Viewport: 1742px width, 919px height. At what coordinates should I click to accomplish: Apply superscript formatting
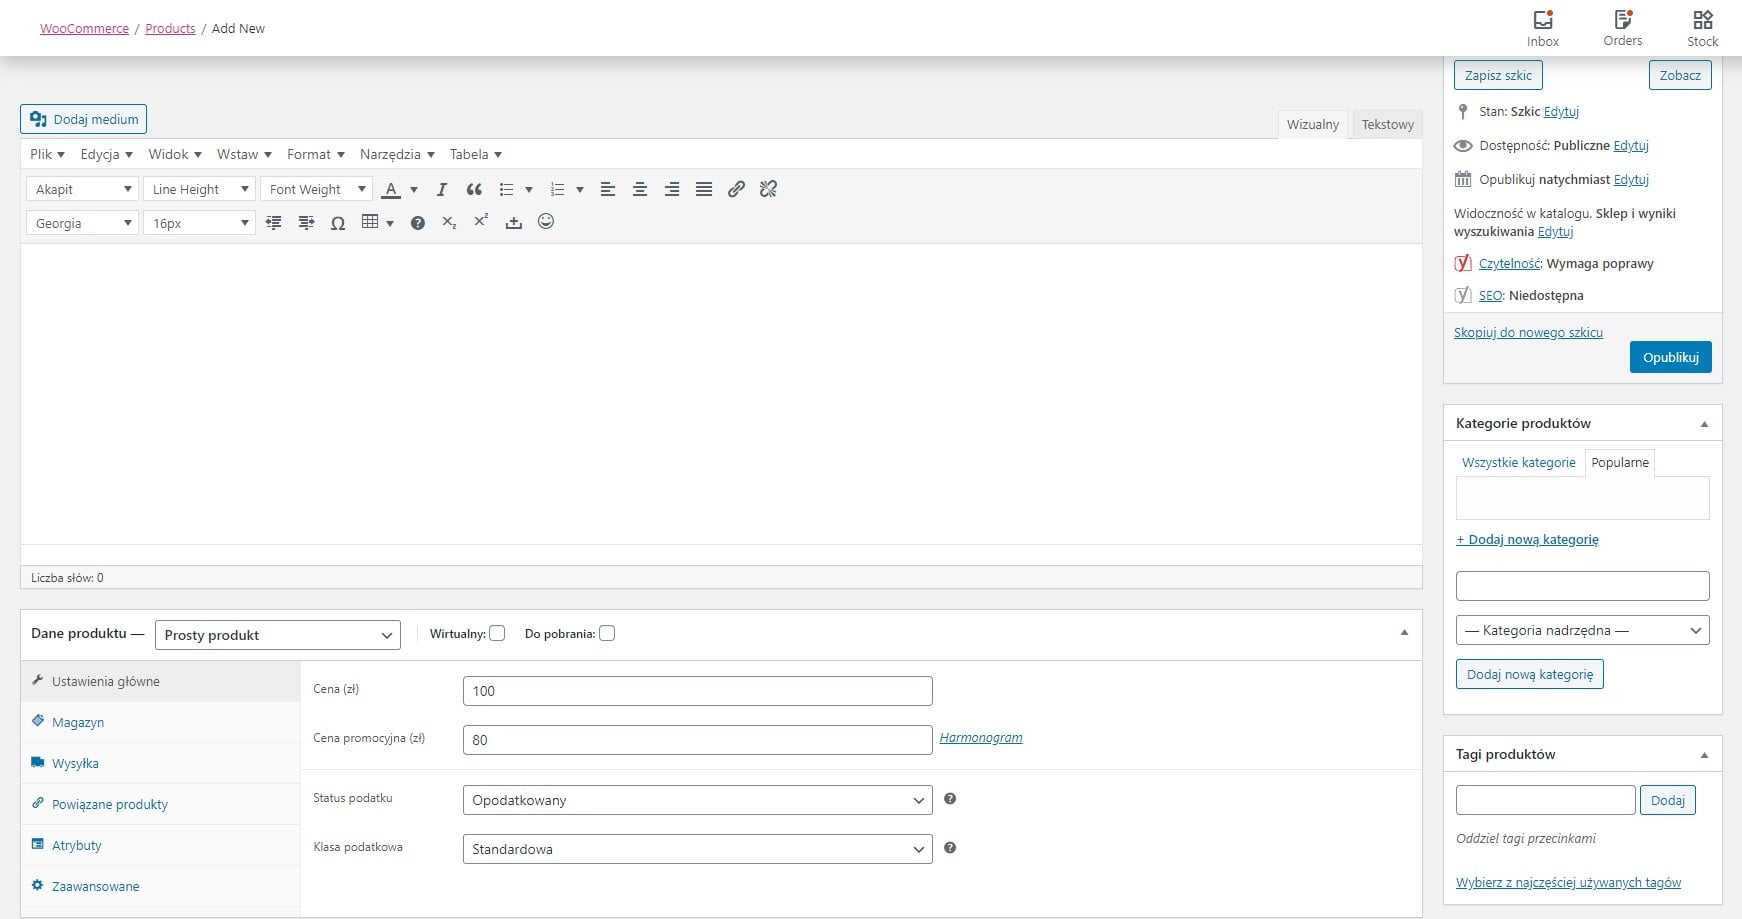click(x=481, y=222)
